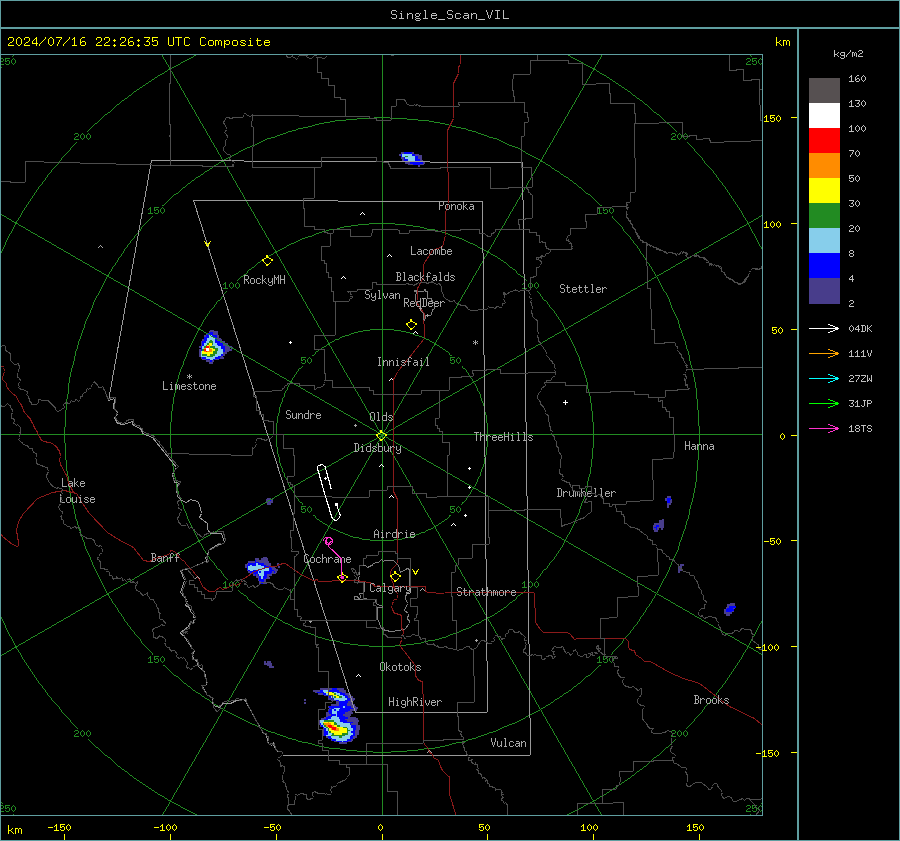Select the yellow diamond marker below RedDeer
The width and height of the screenshot is (900, 841).
pos(411,325)
